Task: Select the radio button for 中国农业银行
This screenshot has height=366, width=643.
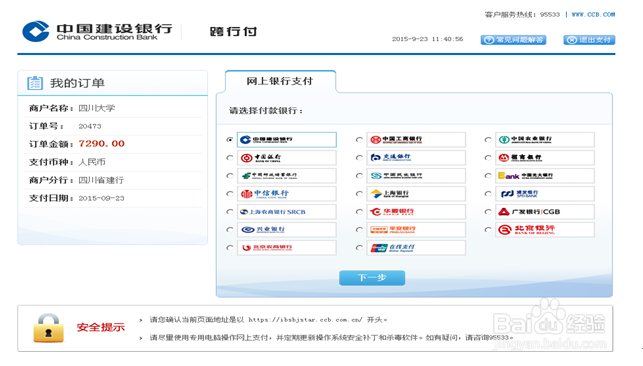Action: coord(488,140)
